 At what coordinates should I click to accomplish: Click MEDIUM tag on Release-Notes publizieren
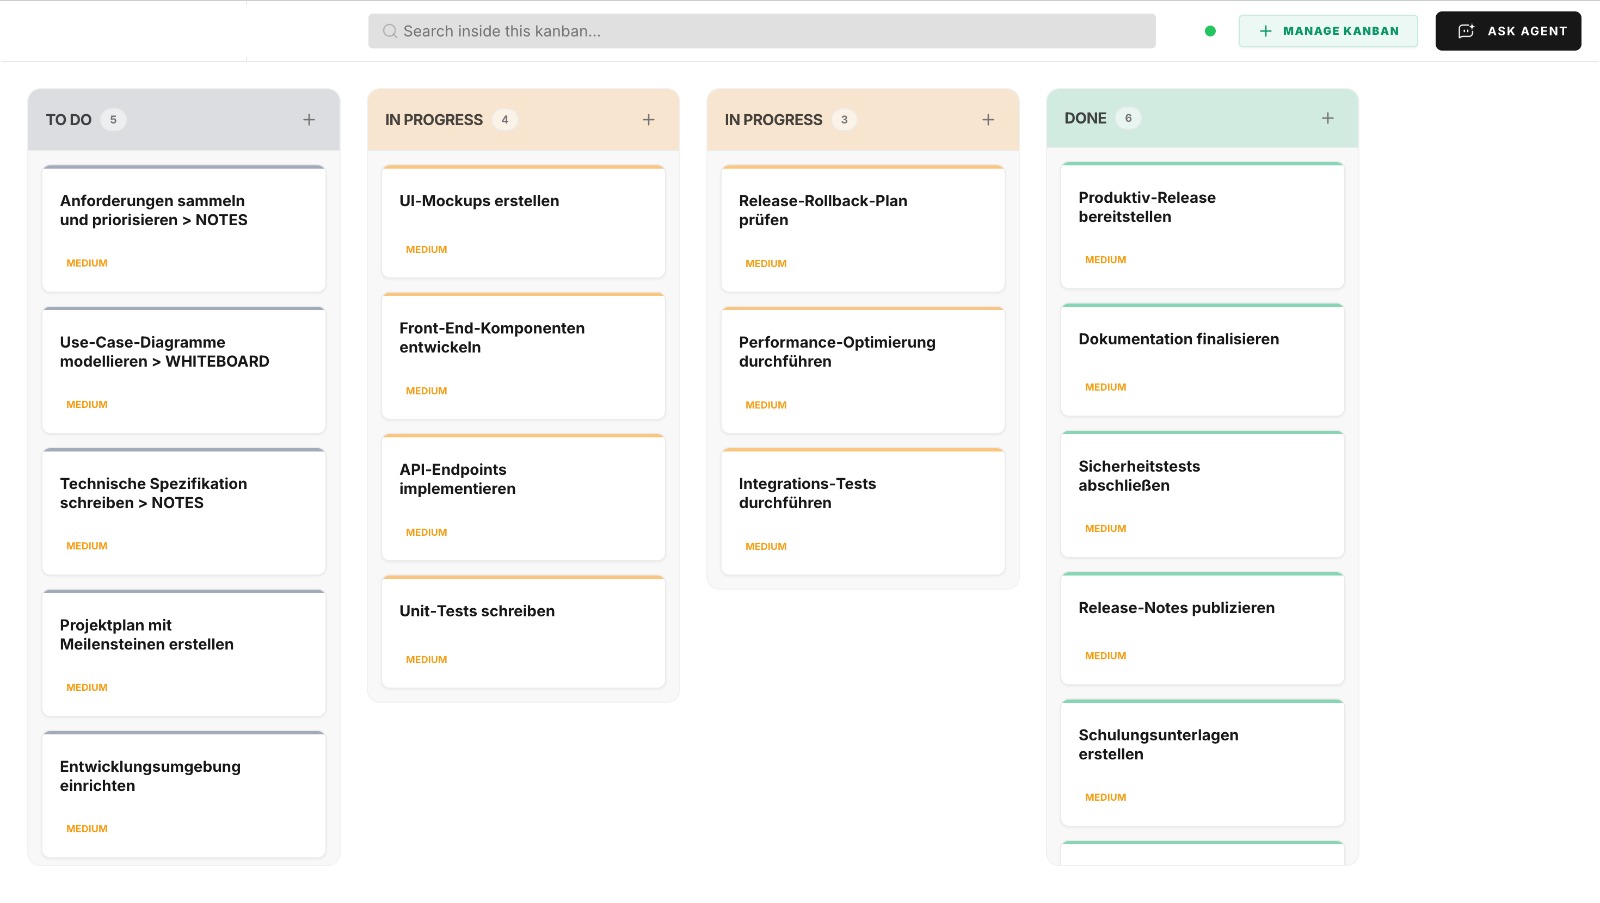click(x=1105, y=656)
